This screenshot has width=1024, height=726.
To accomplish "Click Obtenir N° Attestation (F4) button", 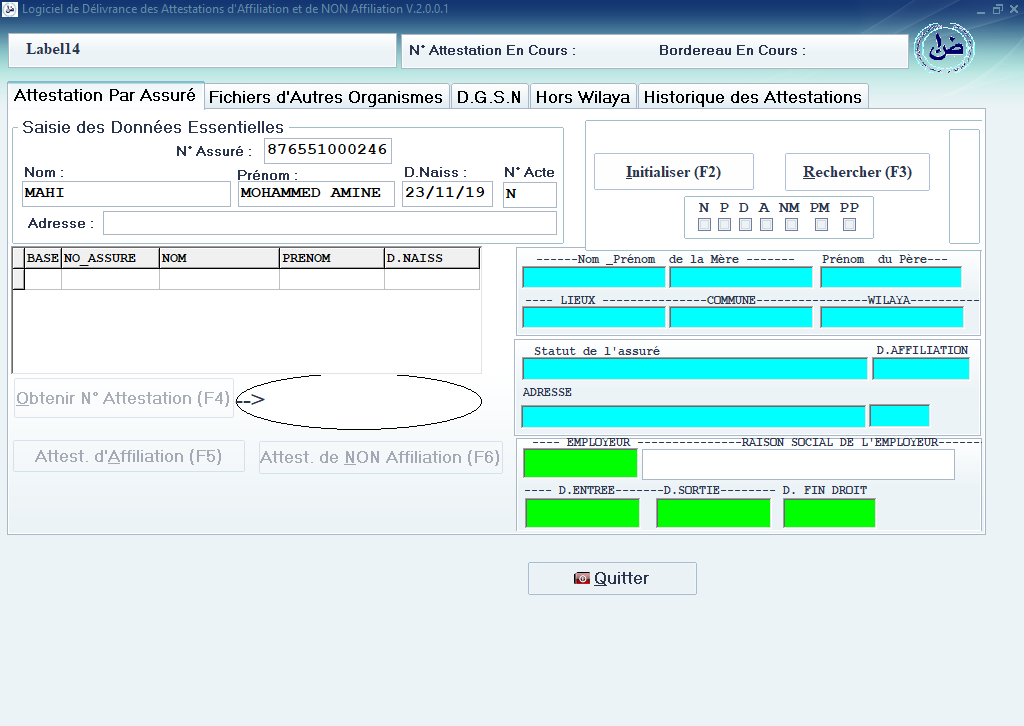I will (123, 398).
